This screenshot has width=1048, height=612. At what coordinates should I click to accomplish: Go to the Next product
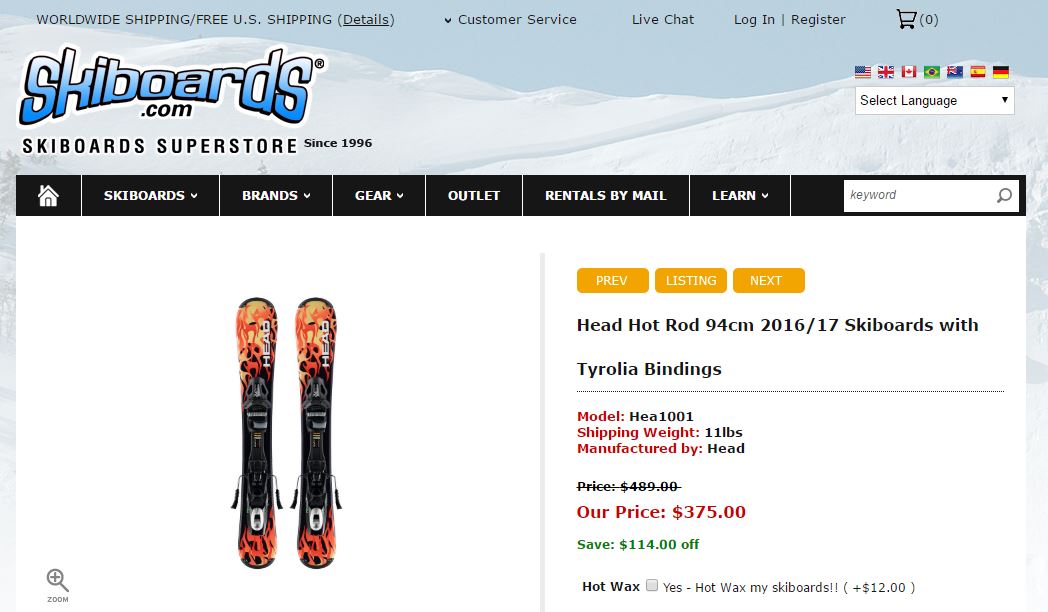(x=769, y=281)
